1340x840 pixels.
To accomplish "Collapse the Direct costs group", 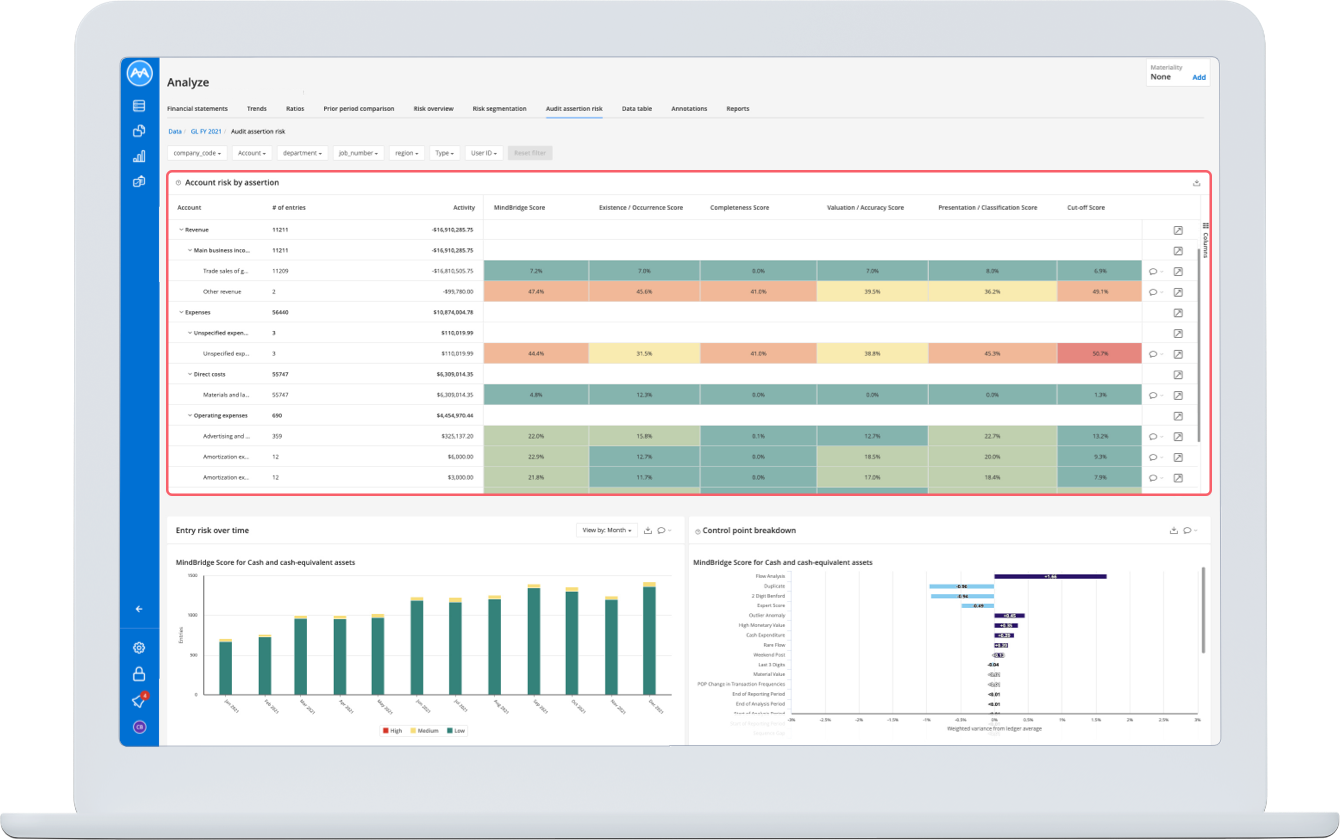I will [190, 374].
